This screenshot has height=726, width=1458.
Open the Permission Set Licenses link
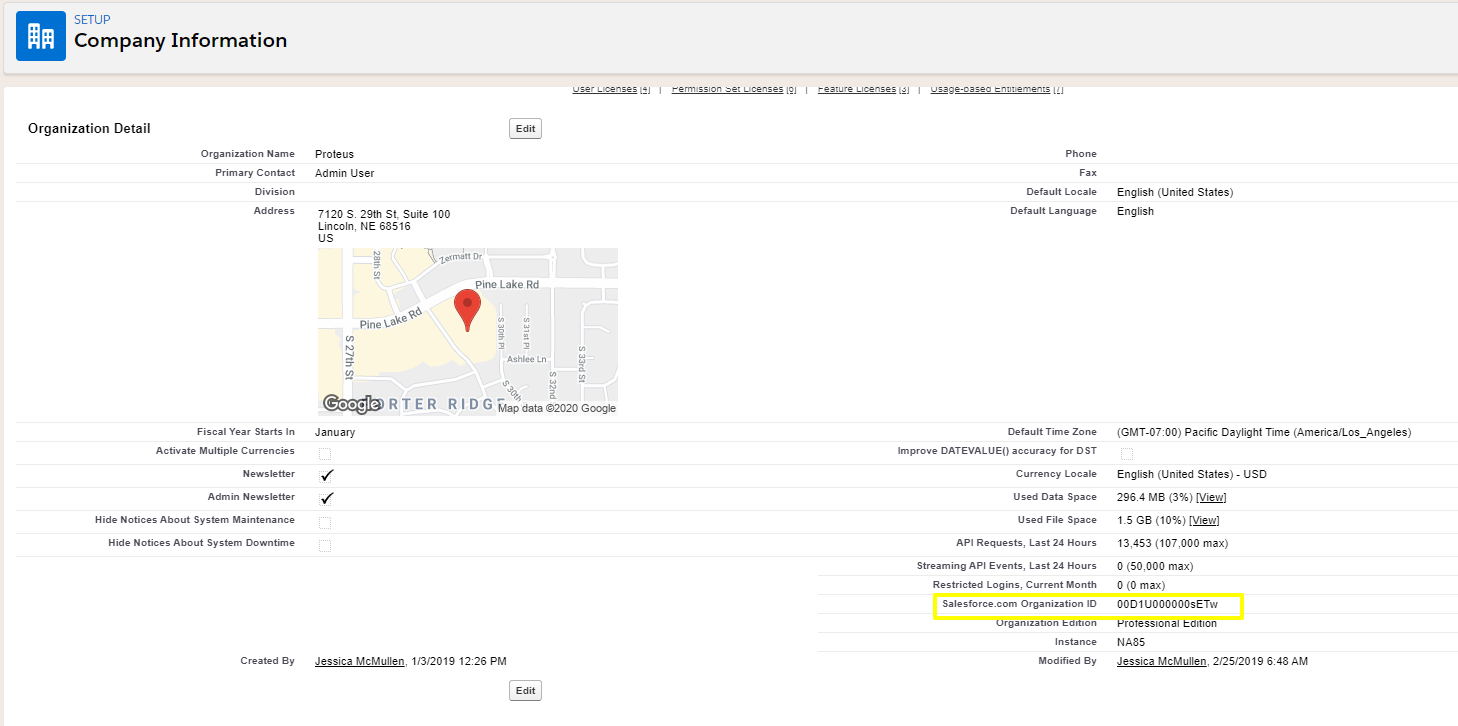[727, 89]
